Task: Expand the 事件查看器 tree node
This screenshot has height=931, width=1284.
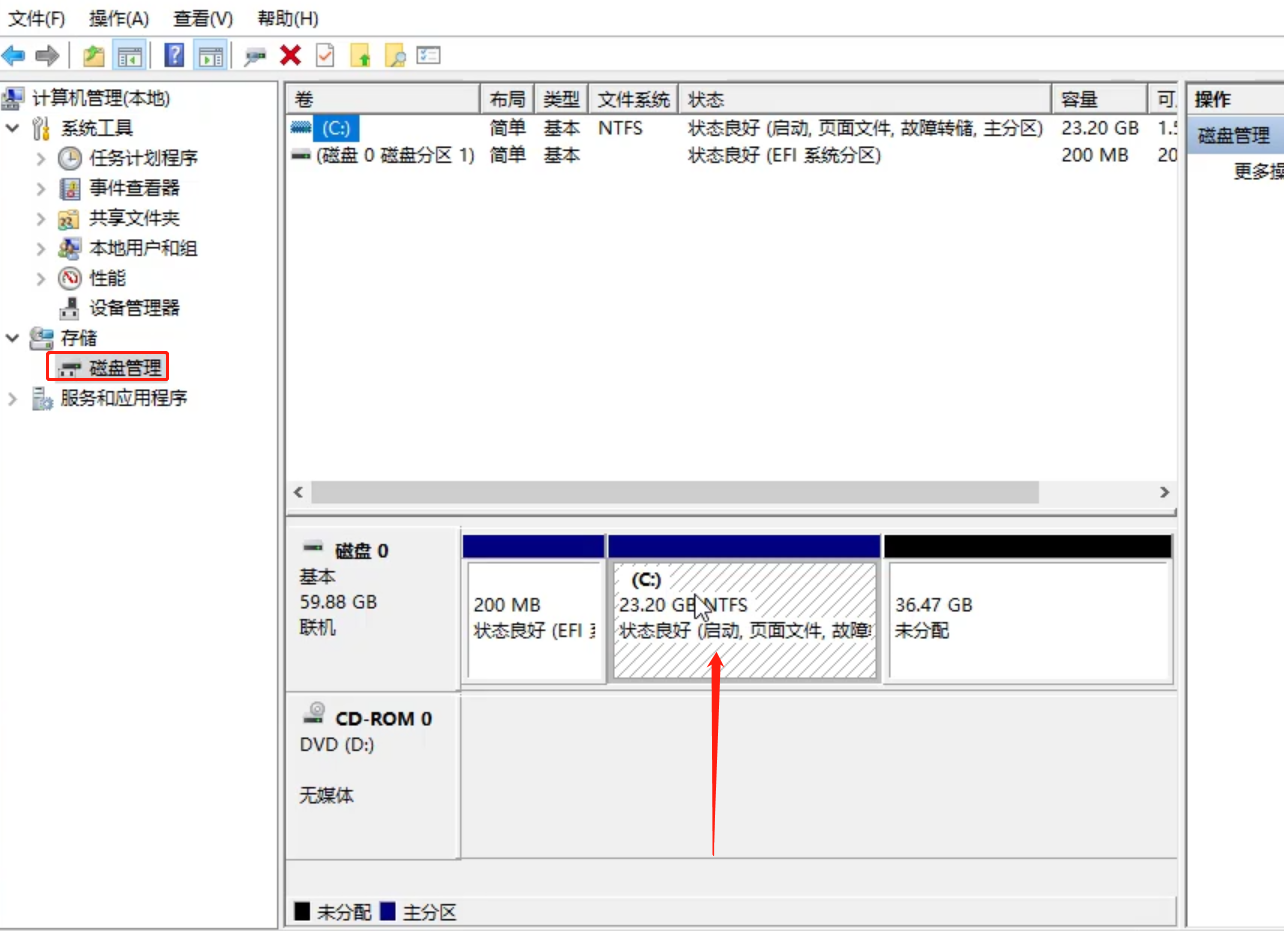Action: coord(41,188)
